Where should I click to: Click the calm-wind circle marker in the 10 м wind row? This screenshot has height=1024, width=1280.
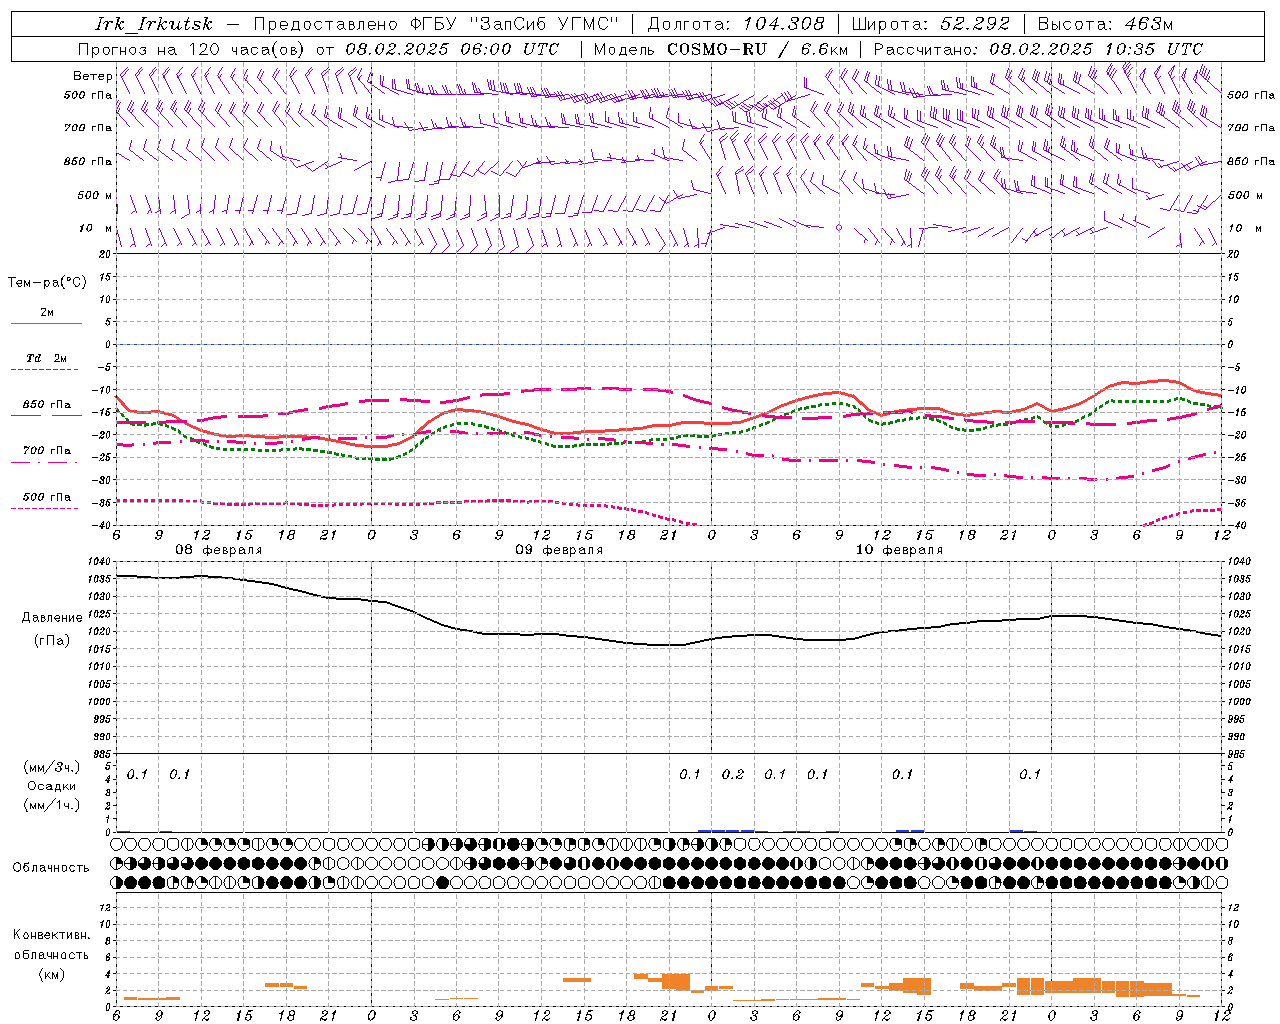pos(839,228)
